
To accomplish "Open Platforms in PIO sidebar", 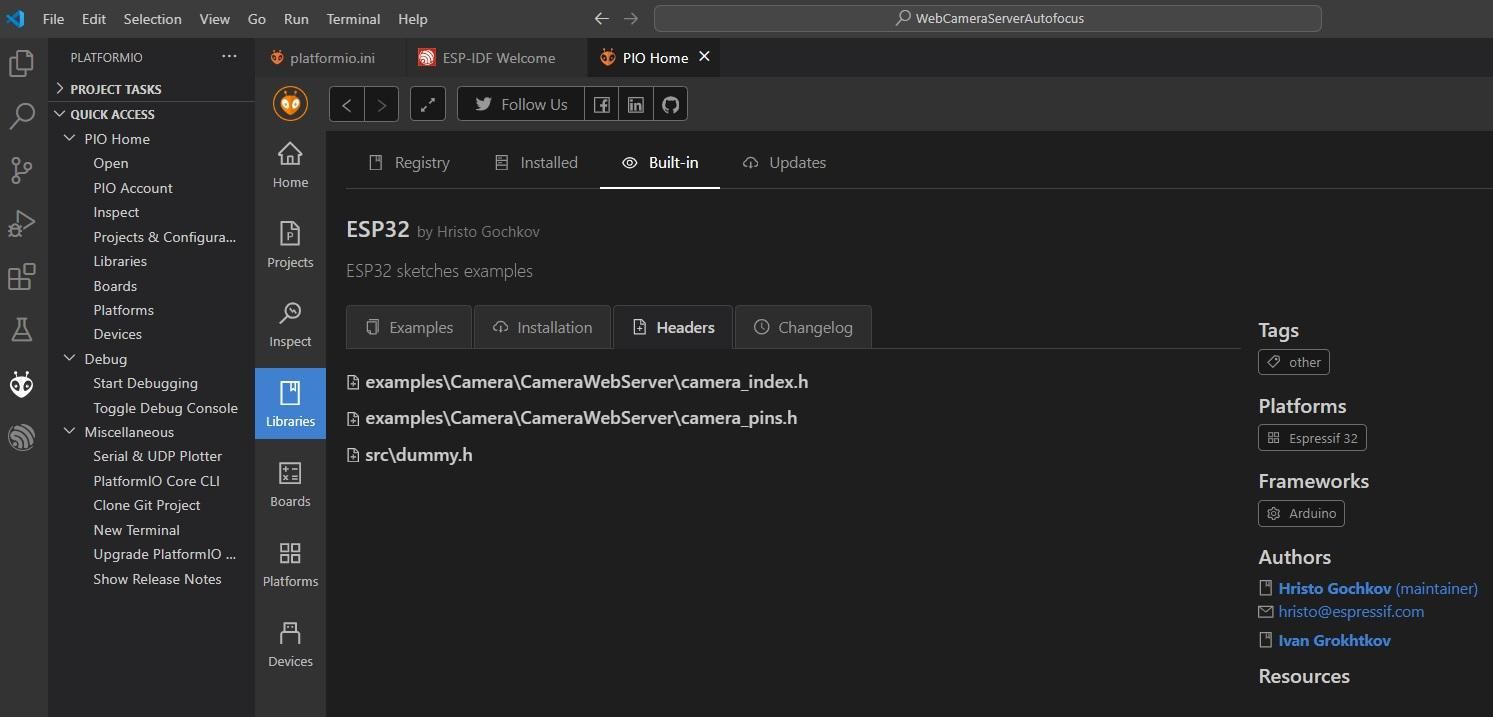I will pyautogui.click(x=290, y=564).
